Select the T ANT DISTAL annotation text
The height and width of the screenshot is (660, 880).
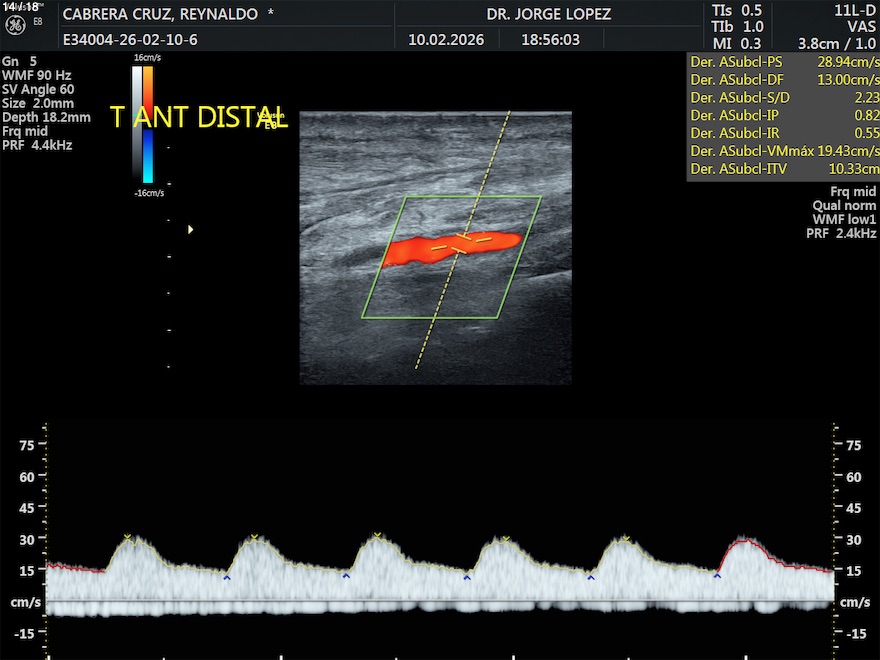pyautogui.click(x=198, y=117)
